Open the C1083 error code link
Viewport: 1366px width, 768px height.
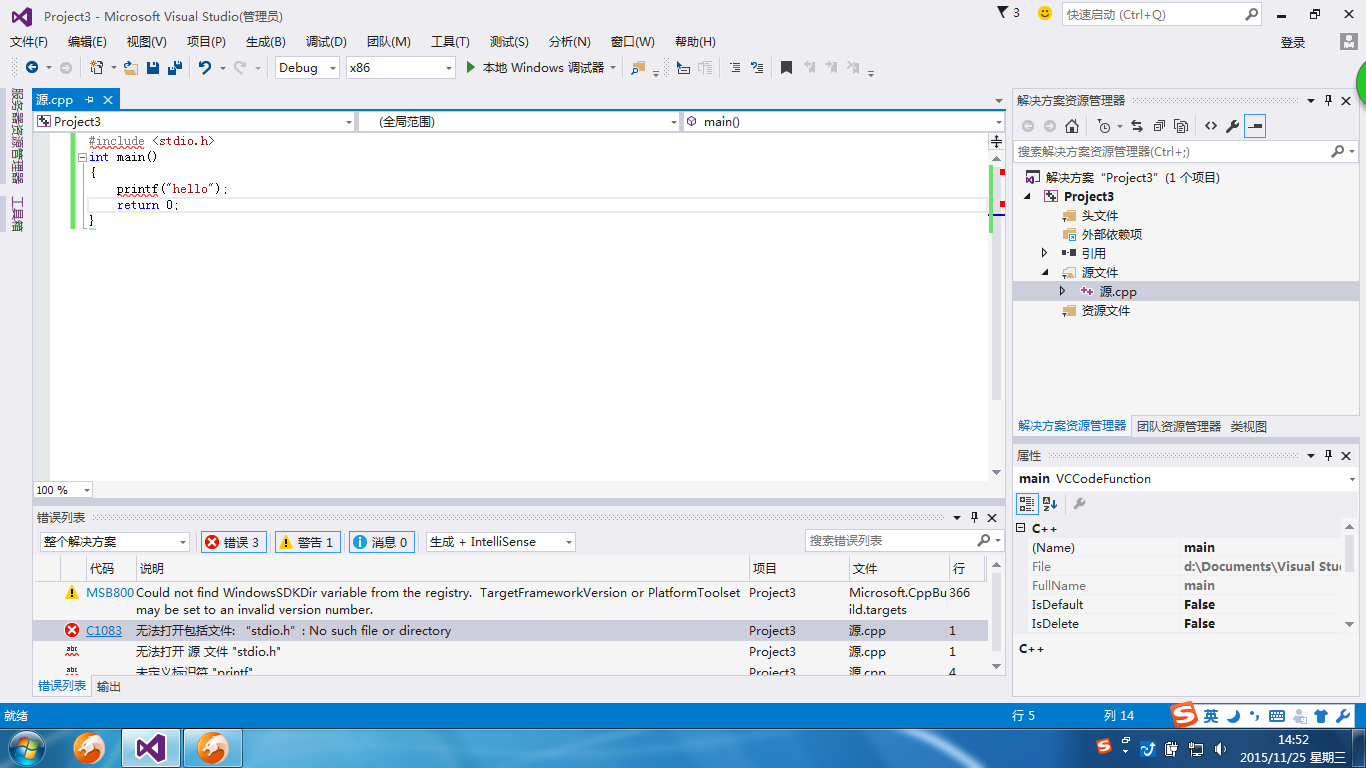pos(104,631)
